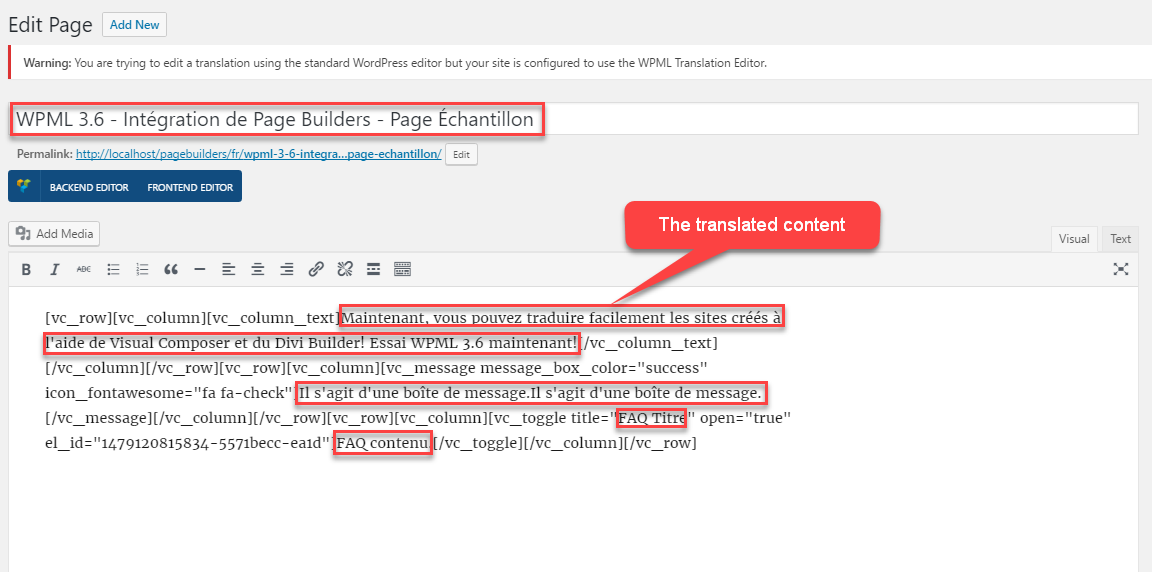Apply italic formatting in editor toolbar
Image resolution: width=1152 pixels, height=572 pixels.
[x=54, y=269]
